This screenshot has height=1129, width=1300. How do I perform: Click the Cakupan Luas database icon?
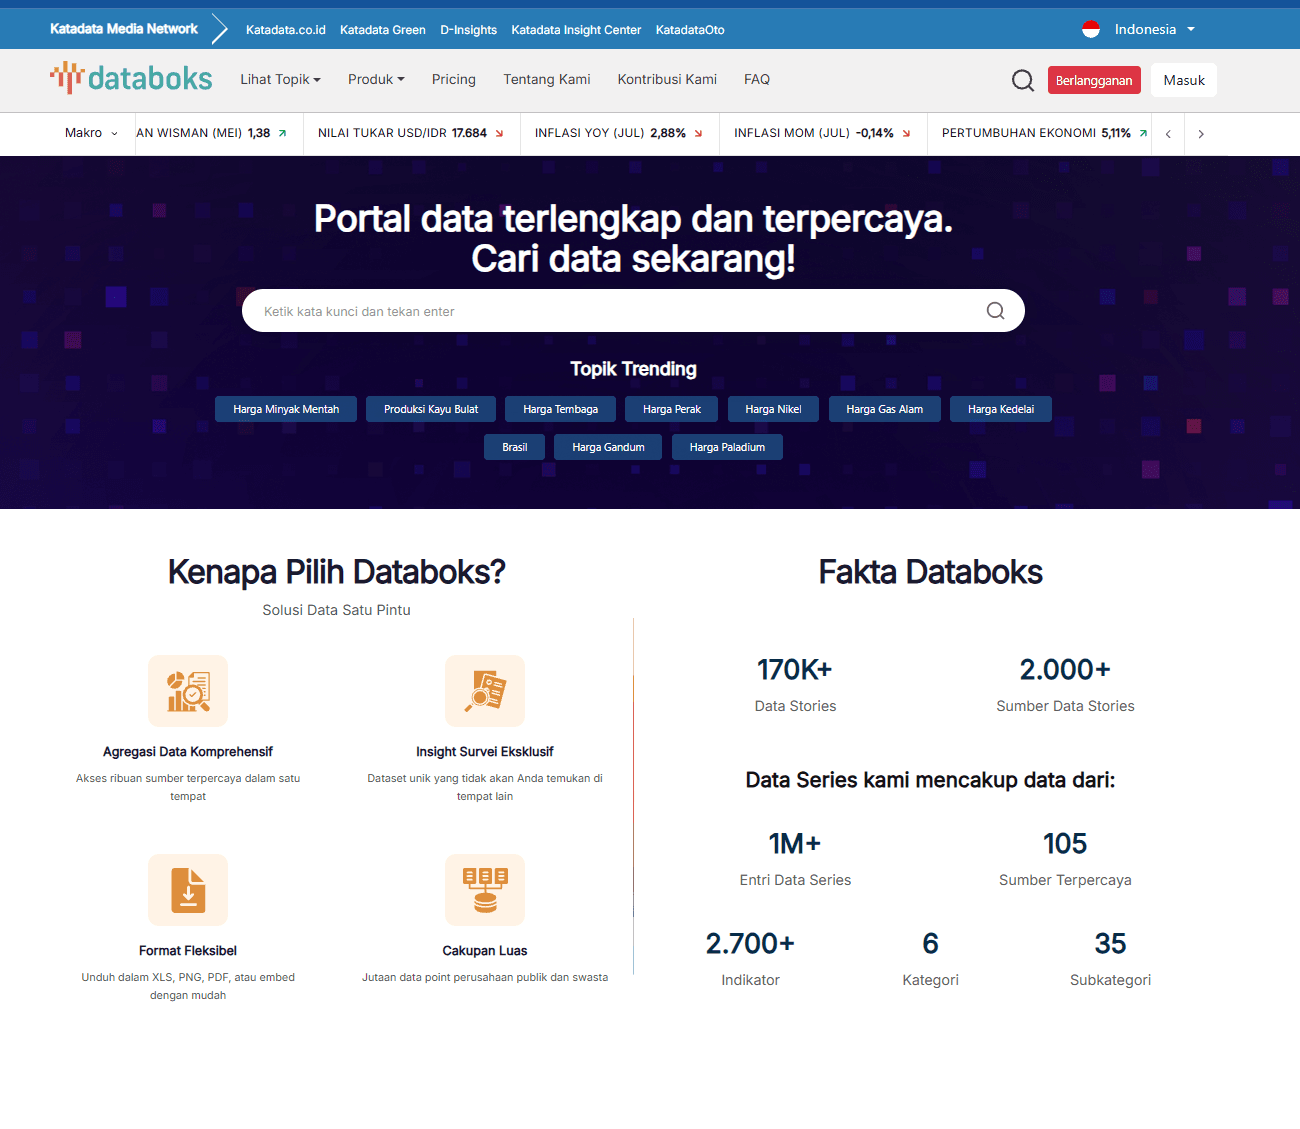[x=485, y=890]
